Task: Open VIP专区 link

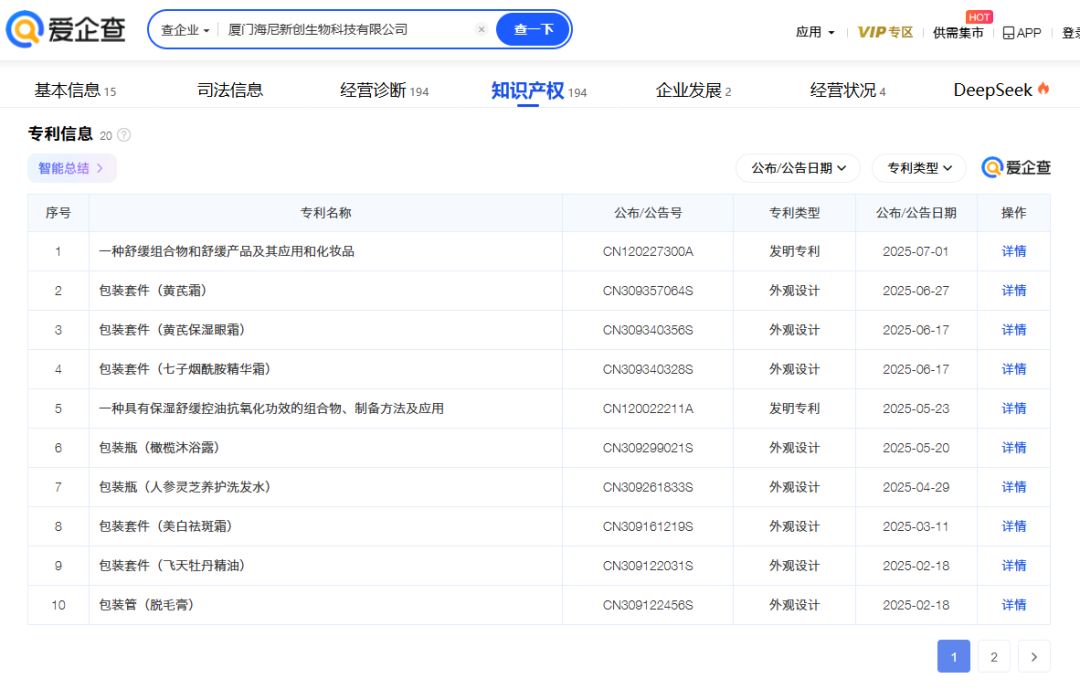Action: tap(885, 32)
